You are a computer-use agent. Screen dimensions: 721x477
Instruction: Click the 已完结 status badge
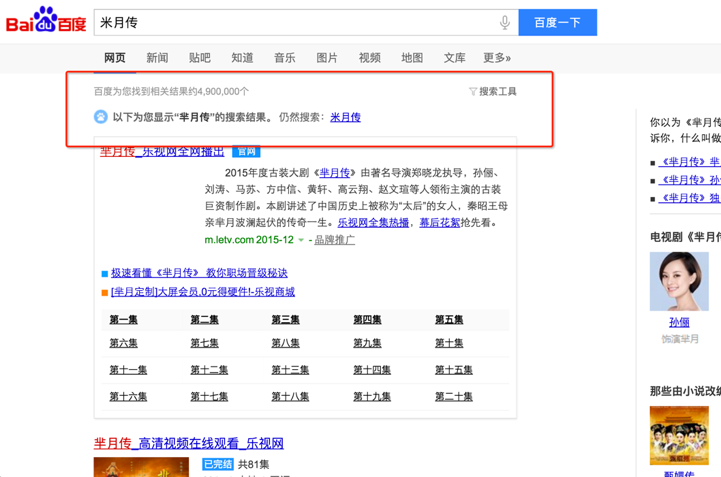217,464
